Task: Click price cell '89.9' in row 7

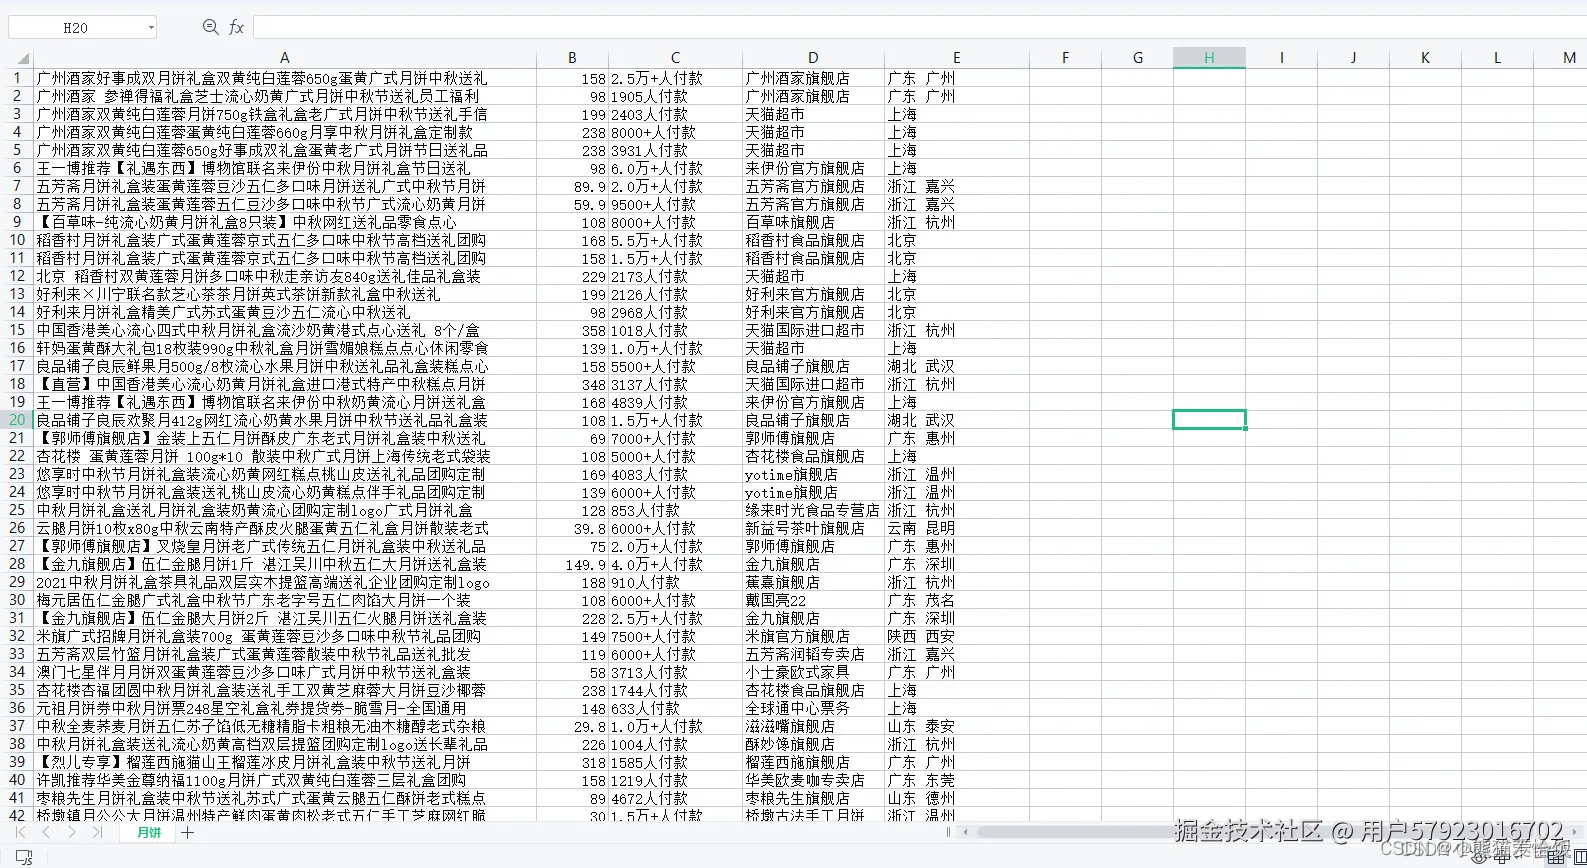Action: pos(572,186)
